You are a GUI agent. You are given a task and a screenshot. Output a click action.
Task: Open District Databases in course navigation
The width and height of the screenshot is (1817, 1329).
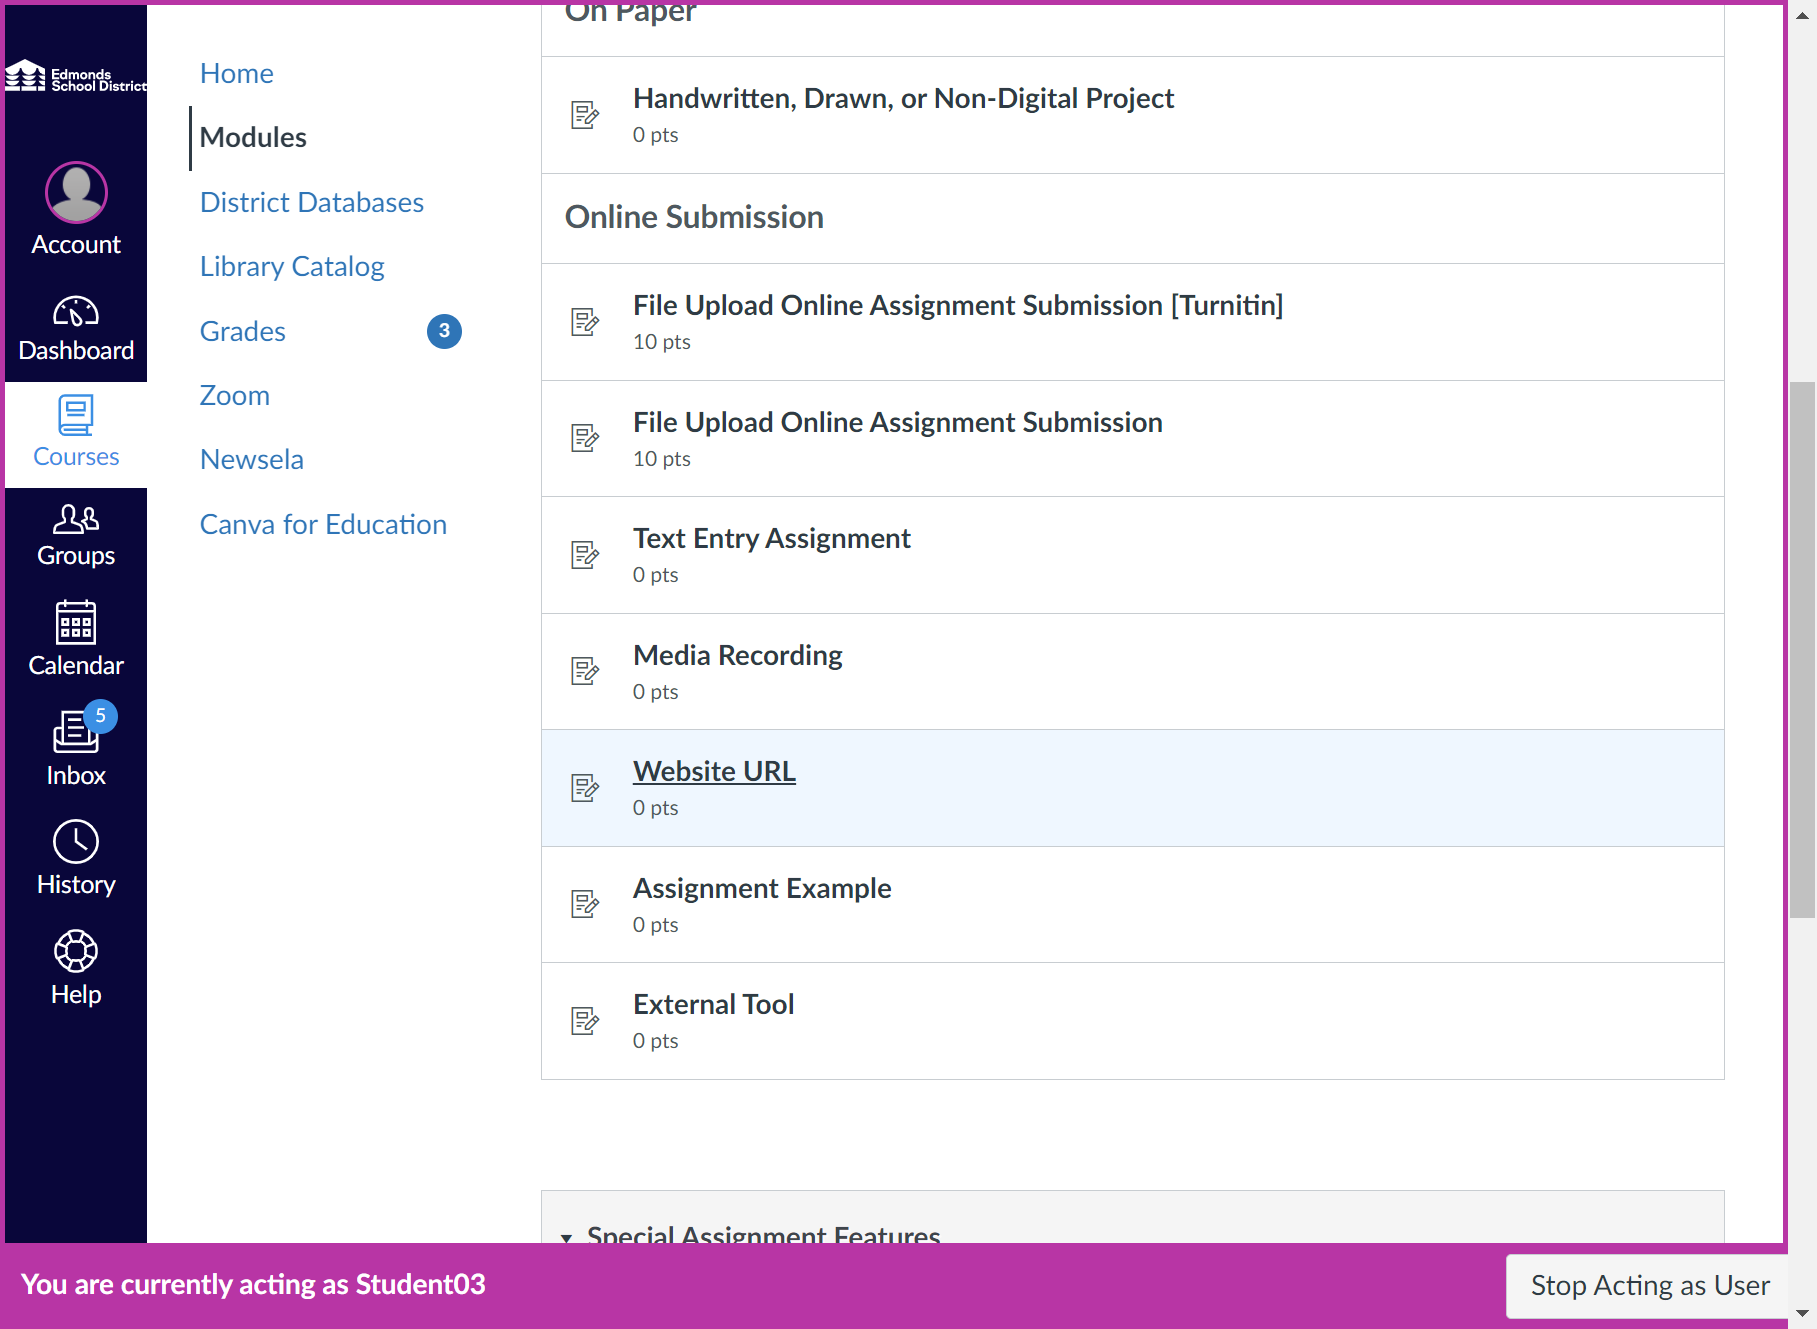point(312,202)
